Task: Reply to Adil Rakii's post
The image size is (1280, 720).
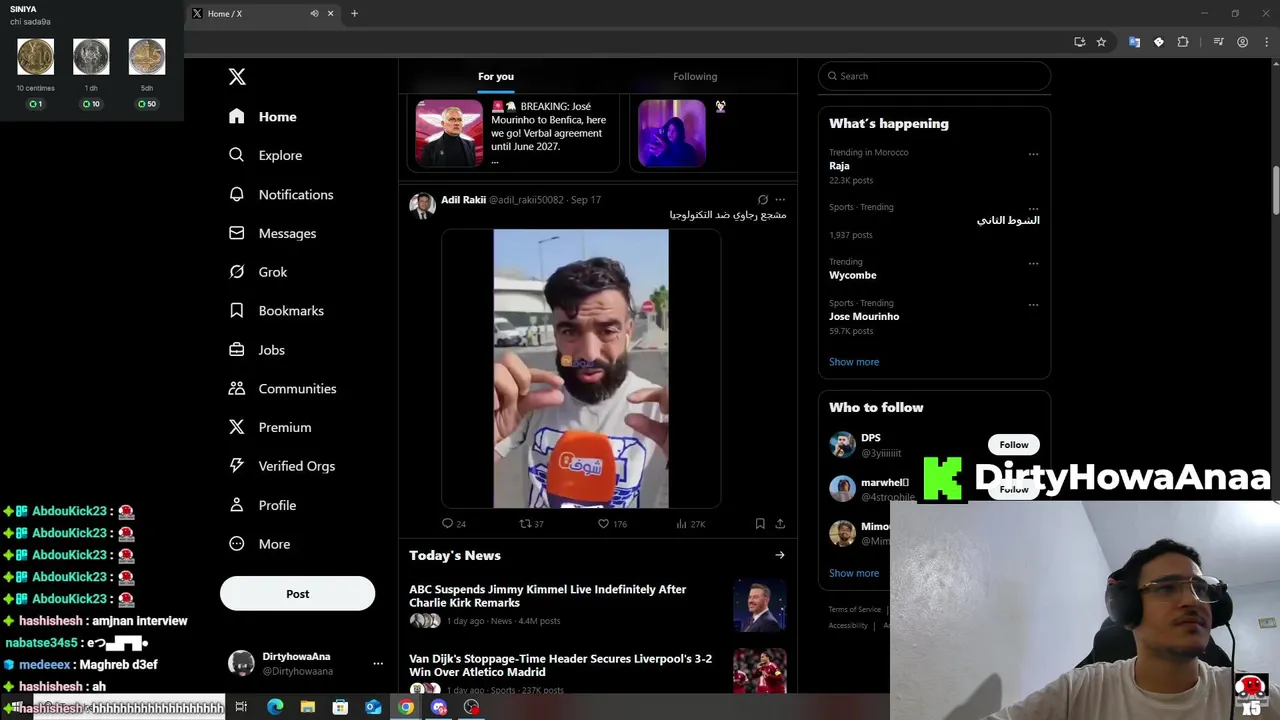Action: pyautogui.click(x=453, y=523)
